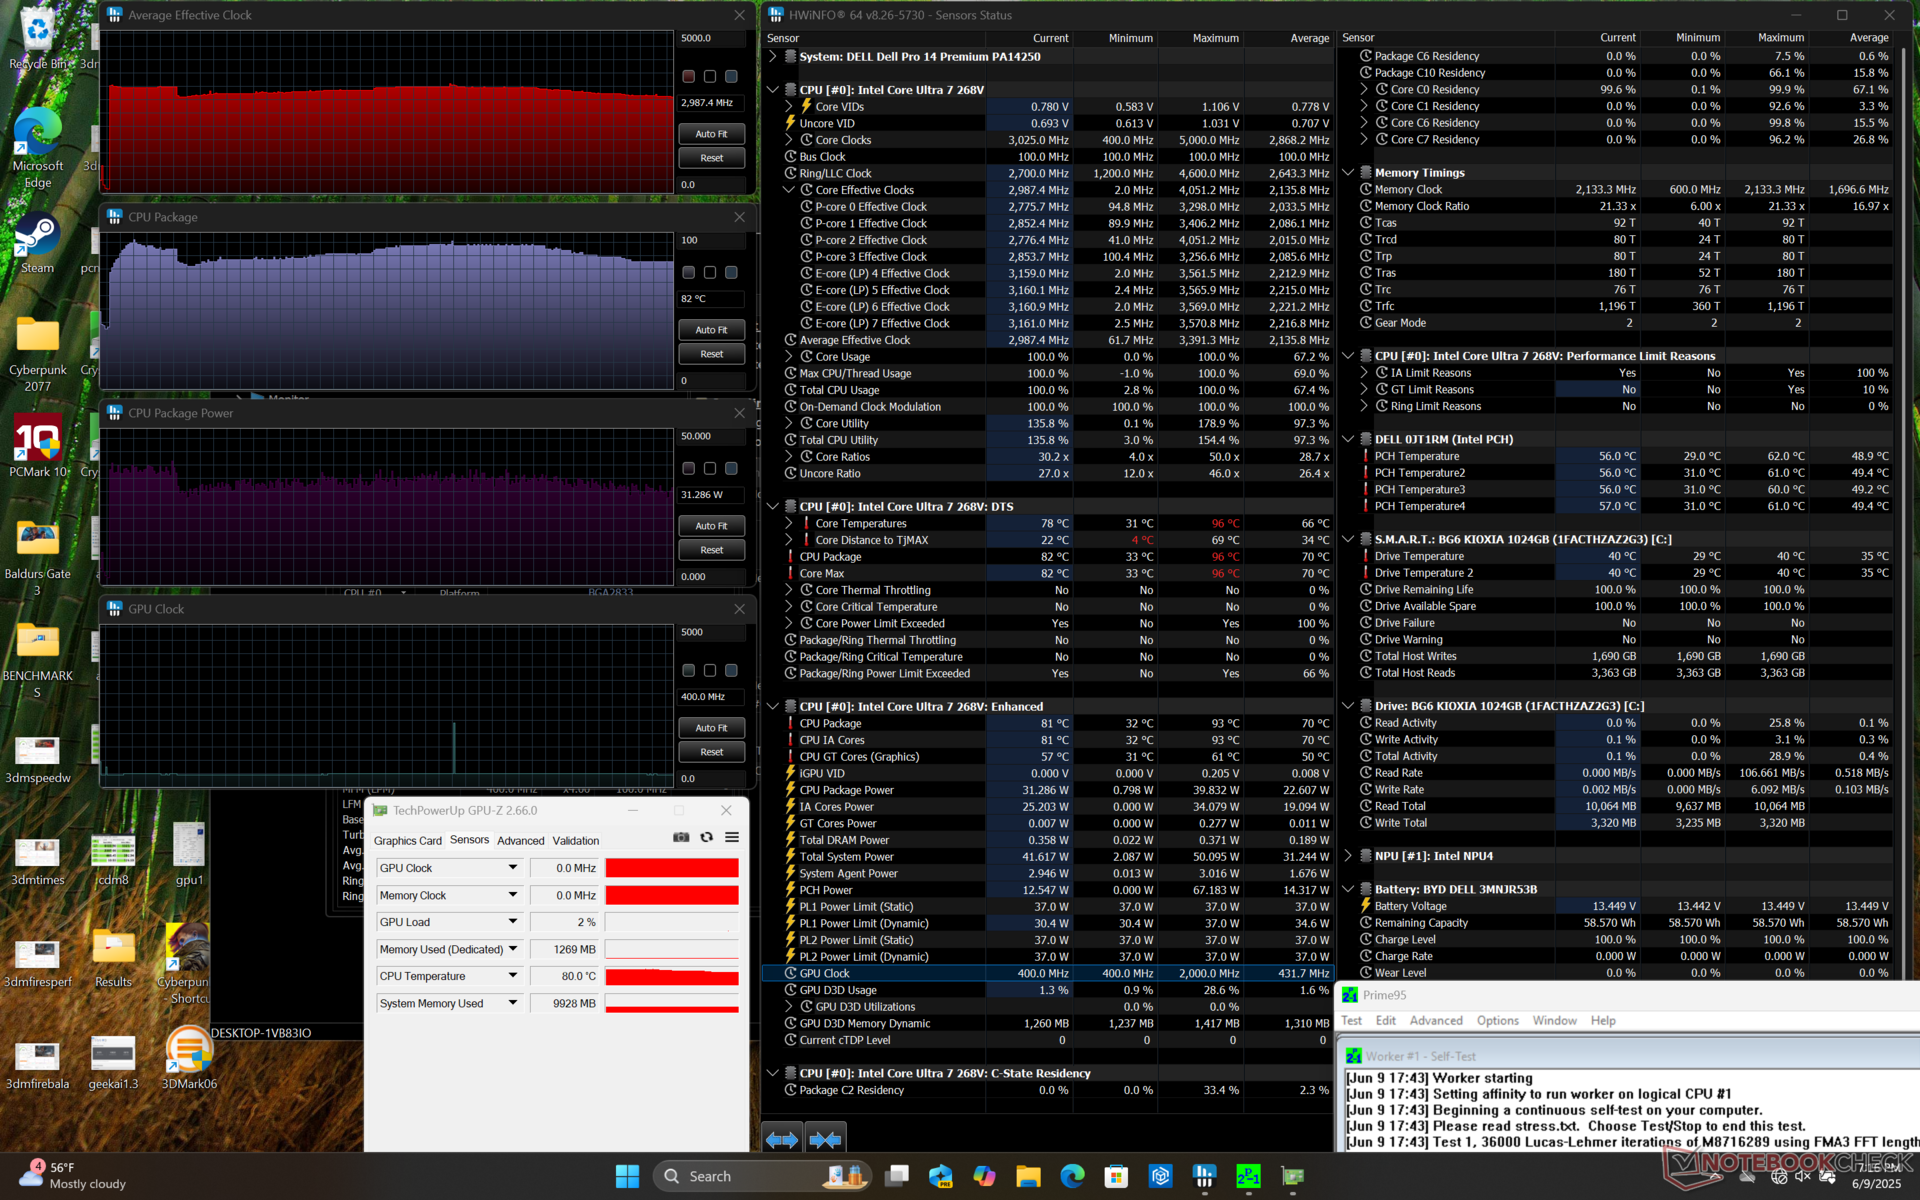Open Prime95 Options menu

pyautogui.click(x=1497, y=1021)
